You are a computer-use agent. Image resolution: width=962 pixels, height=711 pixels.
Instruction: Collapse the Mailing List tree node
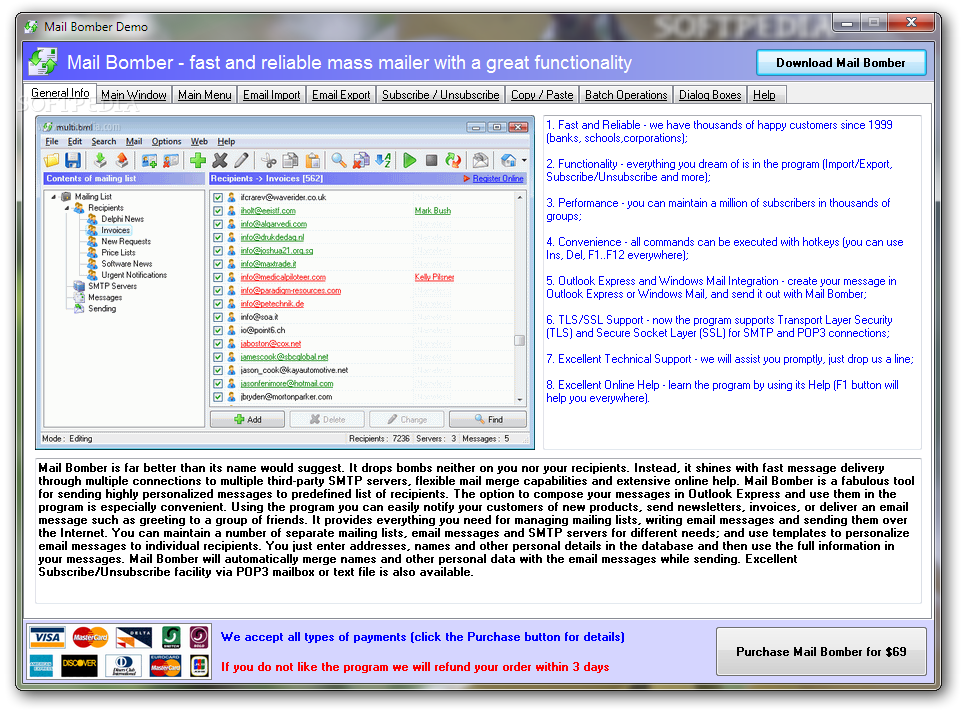(x=53, y=197)
